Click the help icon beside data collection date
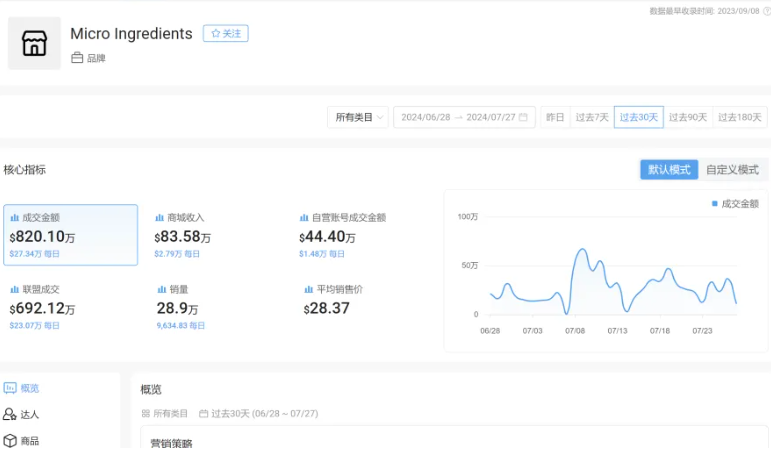The image size is (771, 462). (x=766, y=11)
